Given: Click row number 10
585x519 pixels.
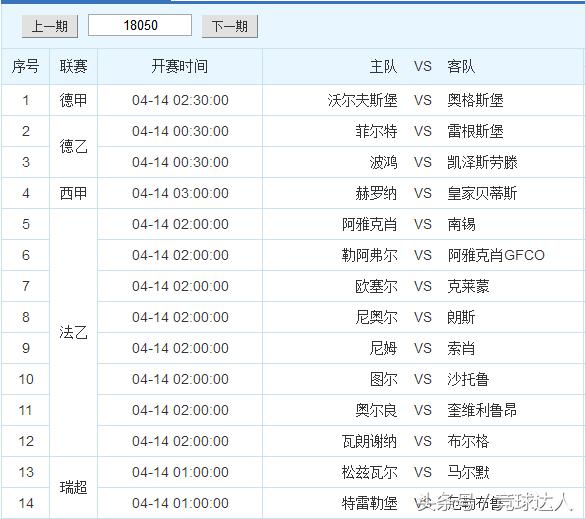Looking at the screenshot, I should [x=26, y=379].
